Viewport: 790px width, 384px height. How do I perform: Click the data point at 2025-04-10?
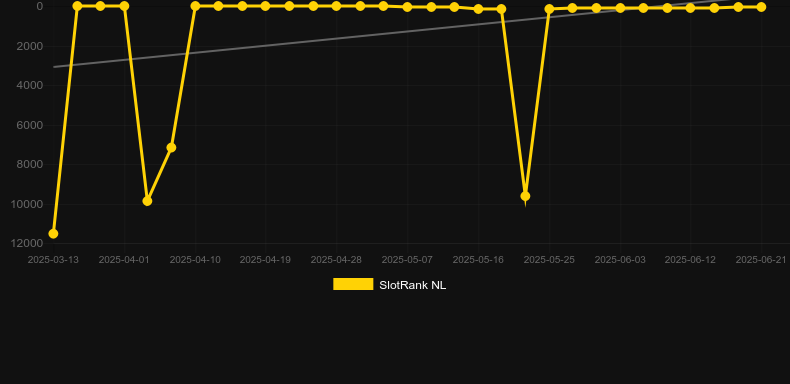pos(195,6)
